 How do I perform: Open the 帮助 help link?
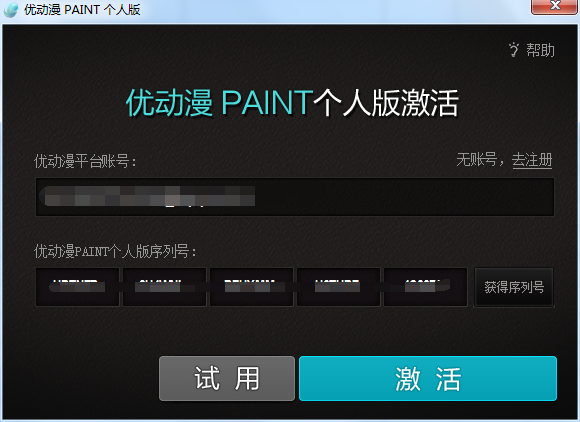point(540,50)
